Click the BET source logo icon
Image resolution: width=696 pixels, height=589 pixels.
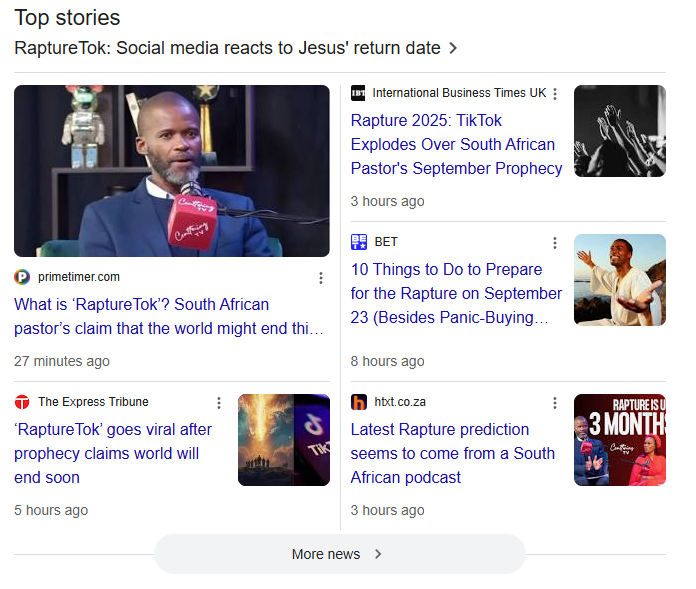(359, 242)
